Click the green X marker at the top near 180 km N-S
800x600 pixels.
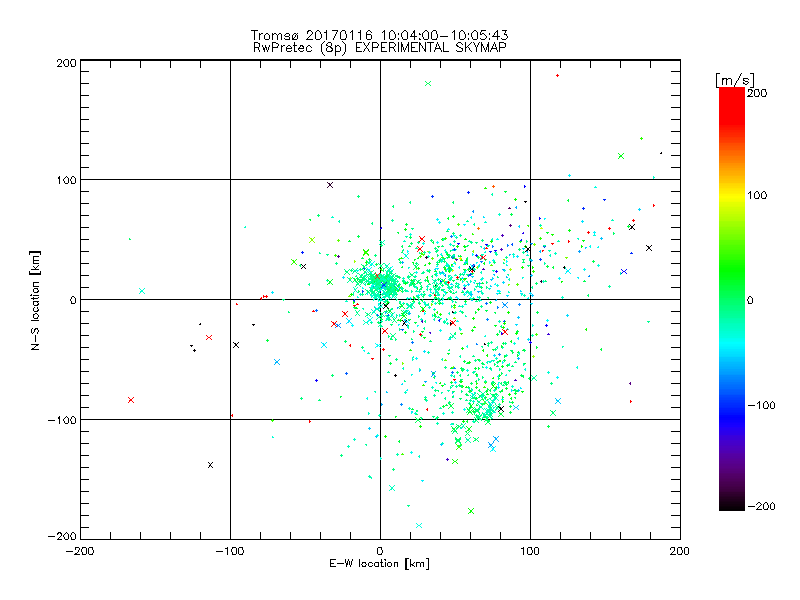pos(428,84)
